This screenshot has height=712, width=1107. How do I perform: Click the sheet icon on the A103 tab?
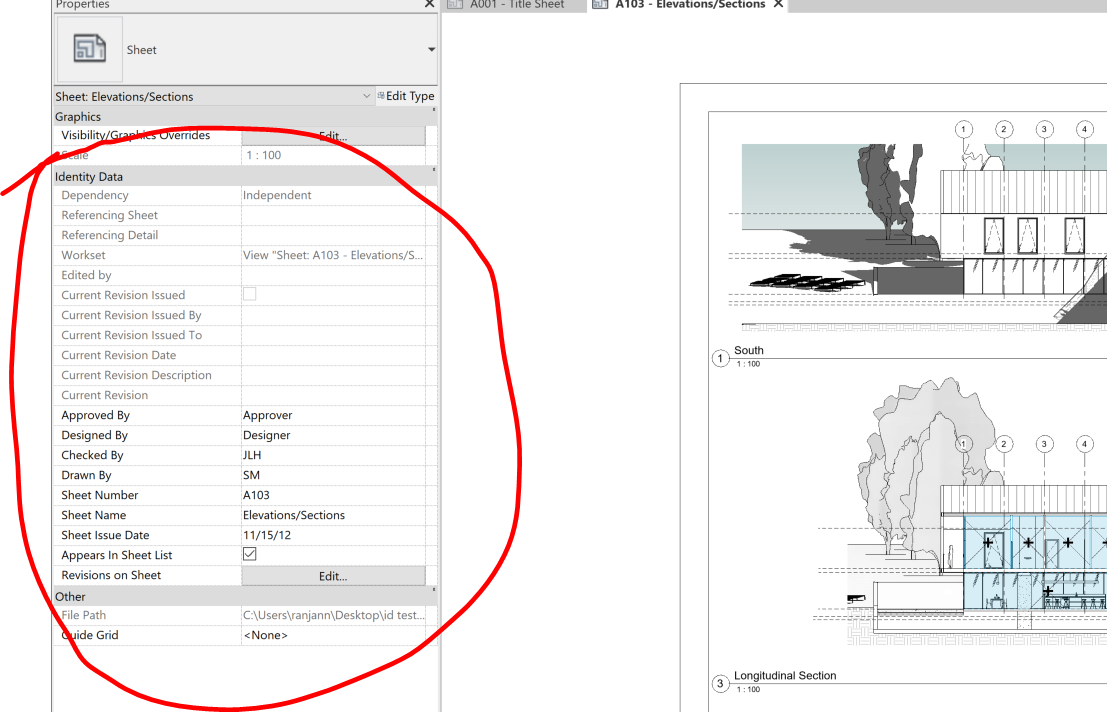coord(599,5)
